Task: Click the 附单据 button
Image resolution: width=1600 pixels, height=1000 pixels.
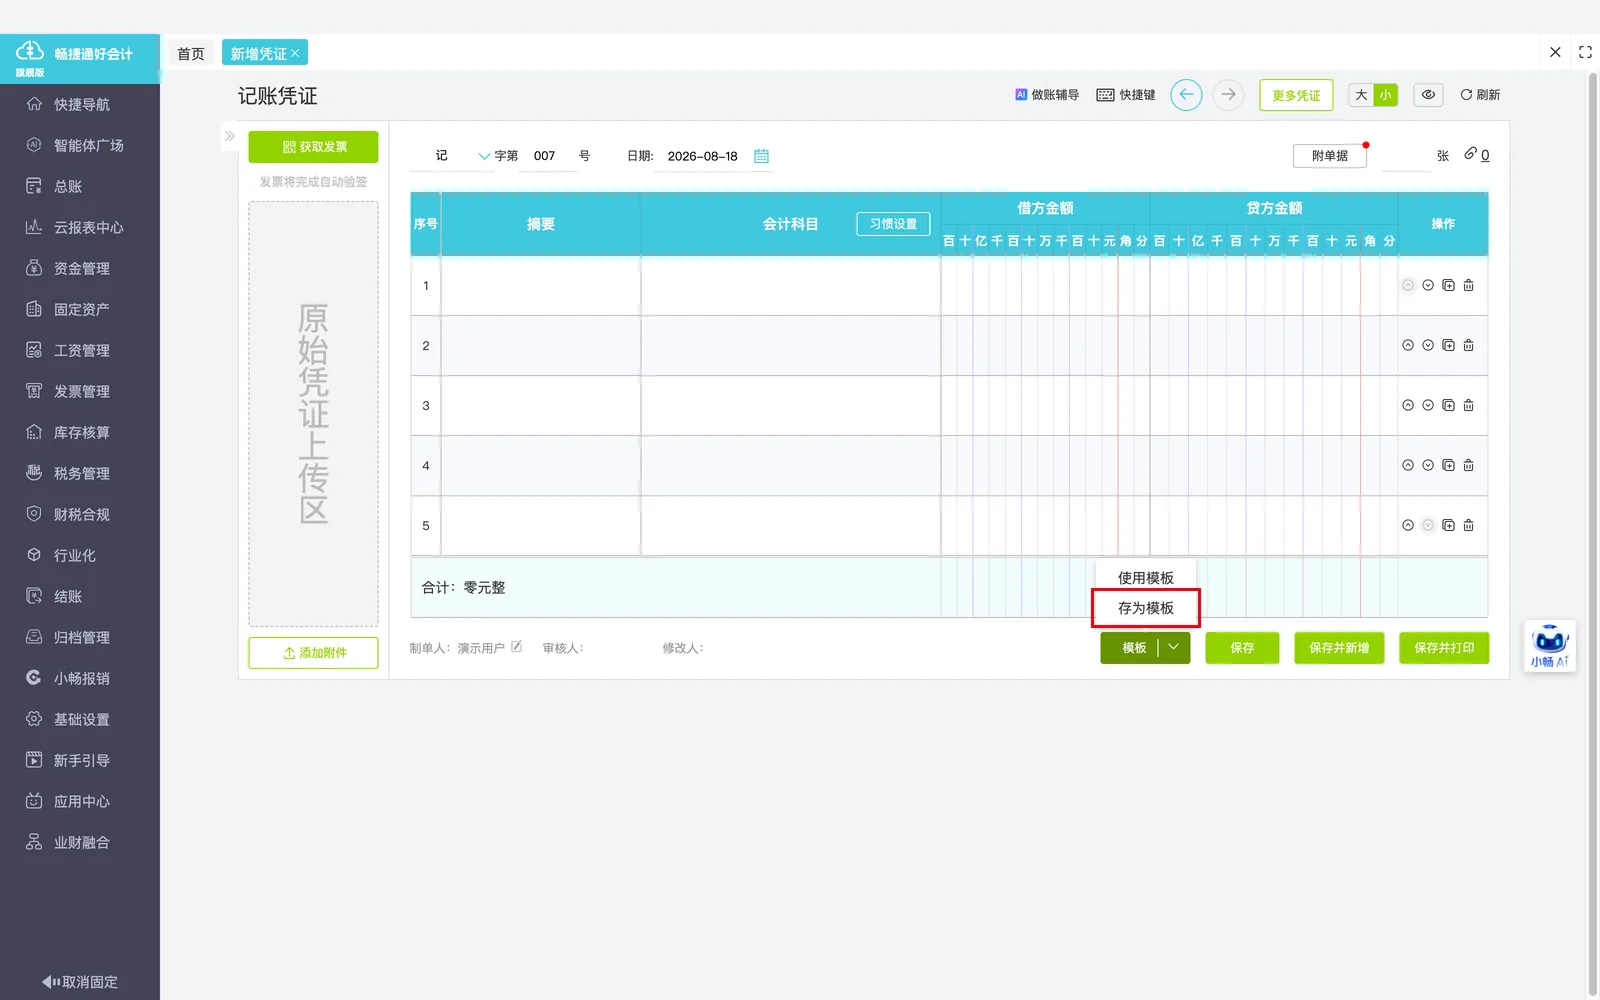Action: pos(1329,156)
